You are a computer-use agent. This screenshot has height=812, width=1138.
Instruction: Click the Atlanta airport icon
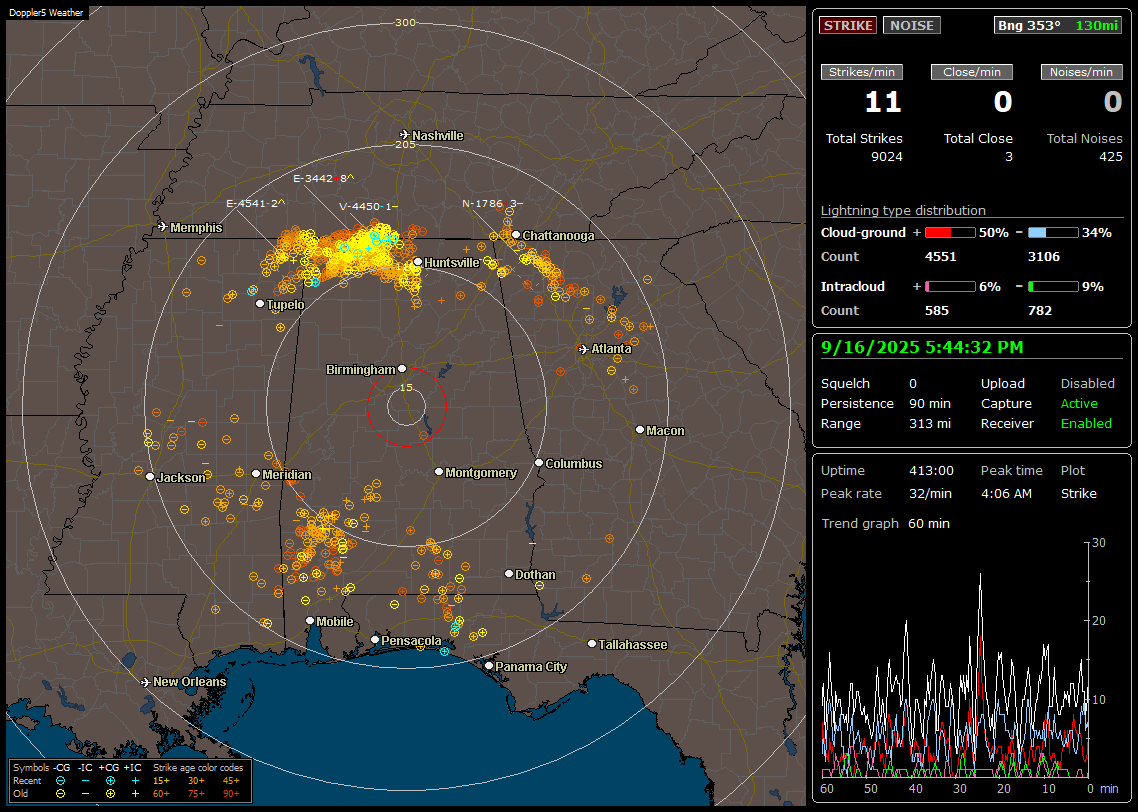coord(584,349)
